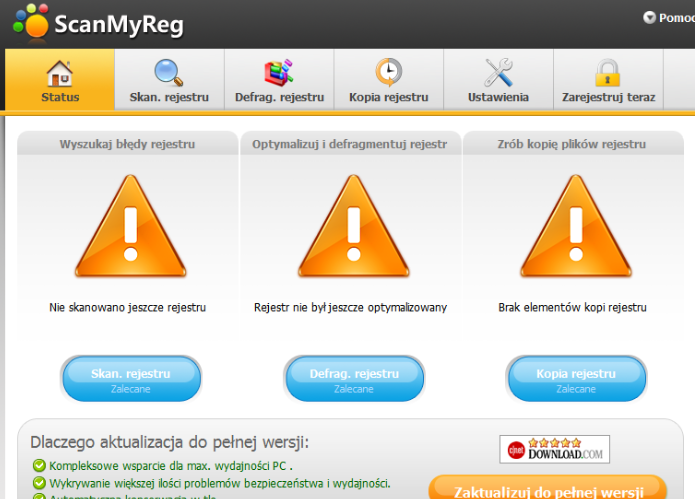695x499 pixels.
Task: Click the padlock register icon
Action: (x=607, y=73)
